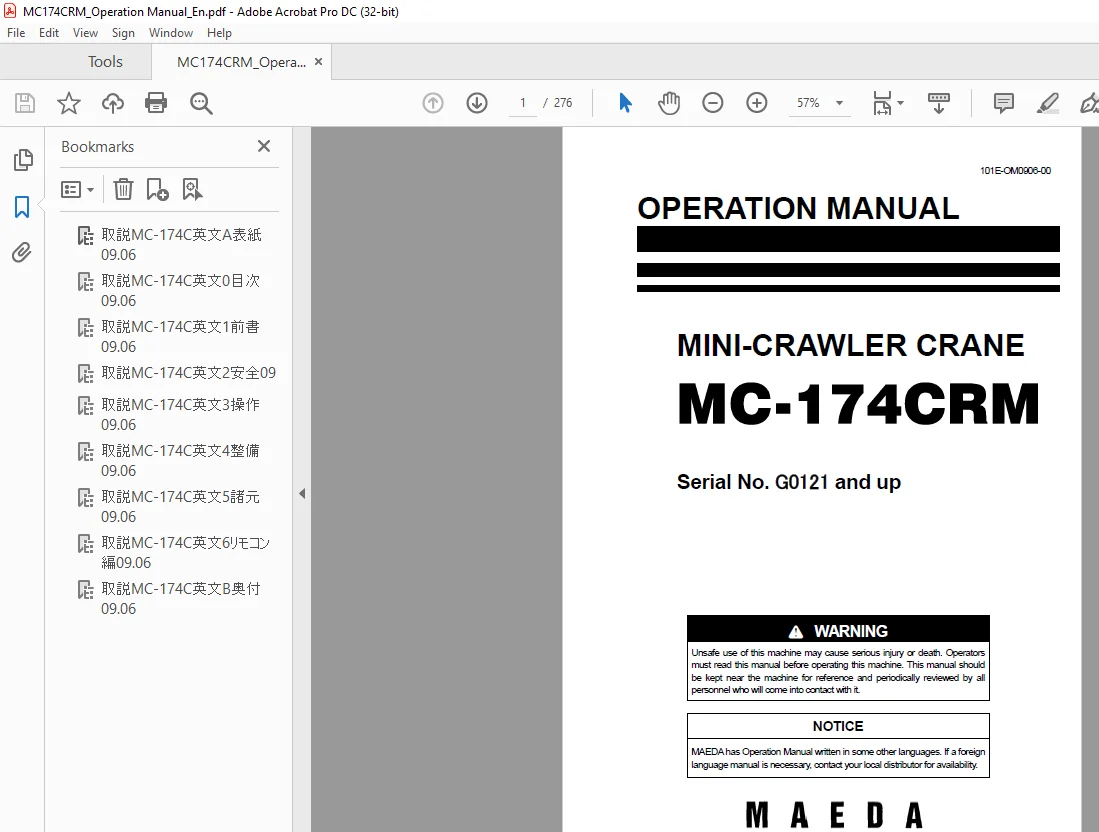Viewport: 1099px width, 832px height.
Task: Add a comment sticky note
Action: point(1003,103)
